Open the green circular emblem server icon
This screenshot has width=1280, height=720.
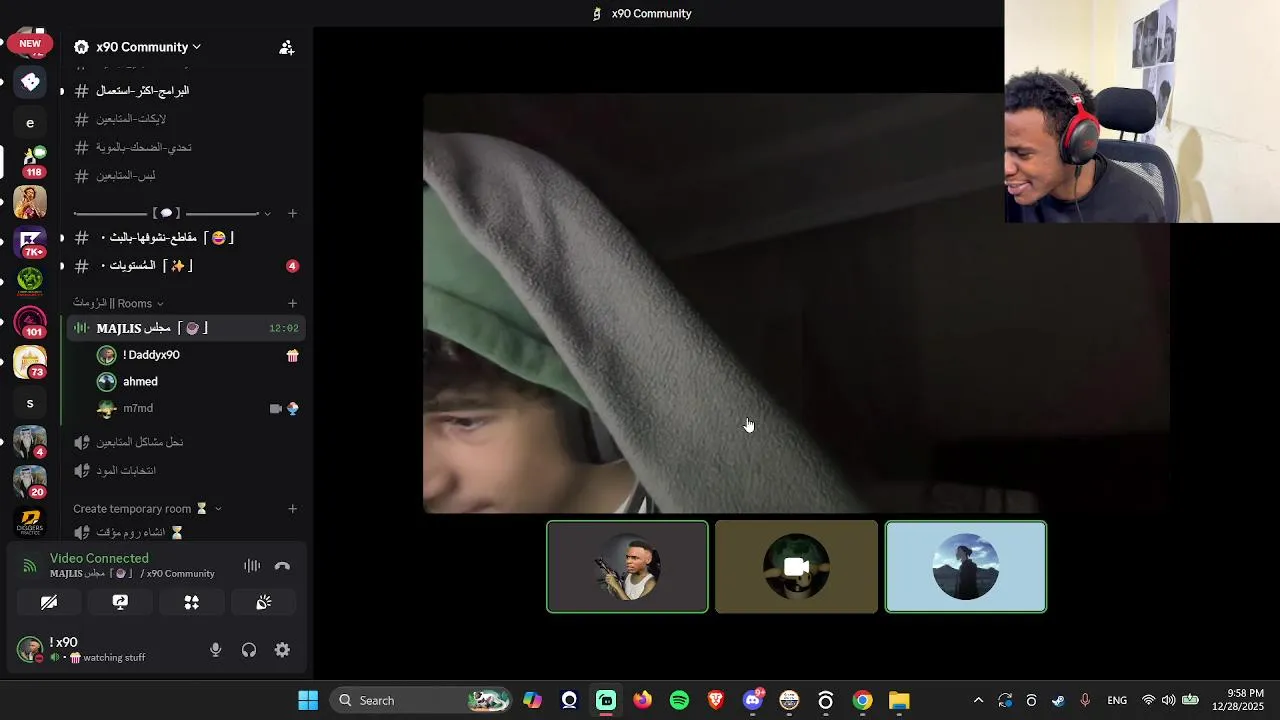point(30,281)
